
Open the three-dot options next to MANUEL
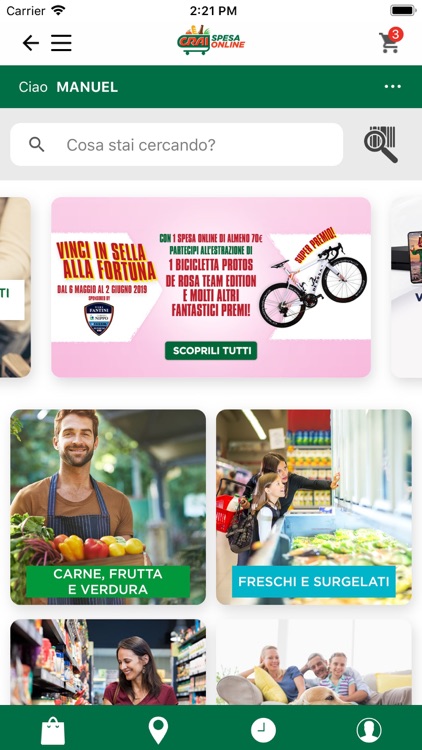pyautogui.click(x=393, y=87)
